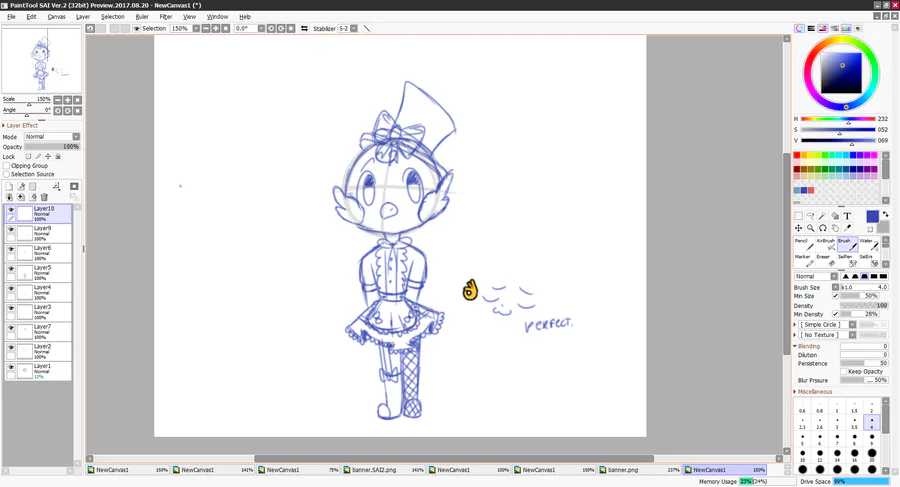Click the Persistence slider

[864, 364]
